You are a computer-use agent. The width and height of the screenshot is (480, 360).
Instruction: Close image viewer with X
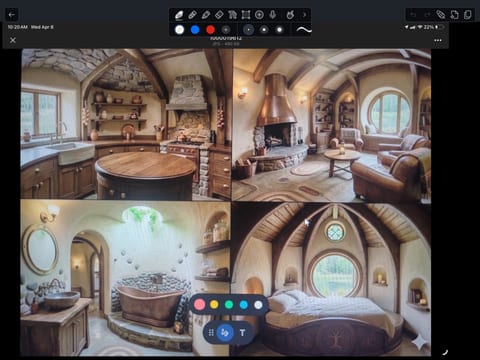click(13, 40)
